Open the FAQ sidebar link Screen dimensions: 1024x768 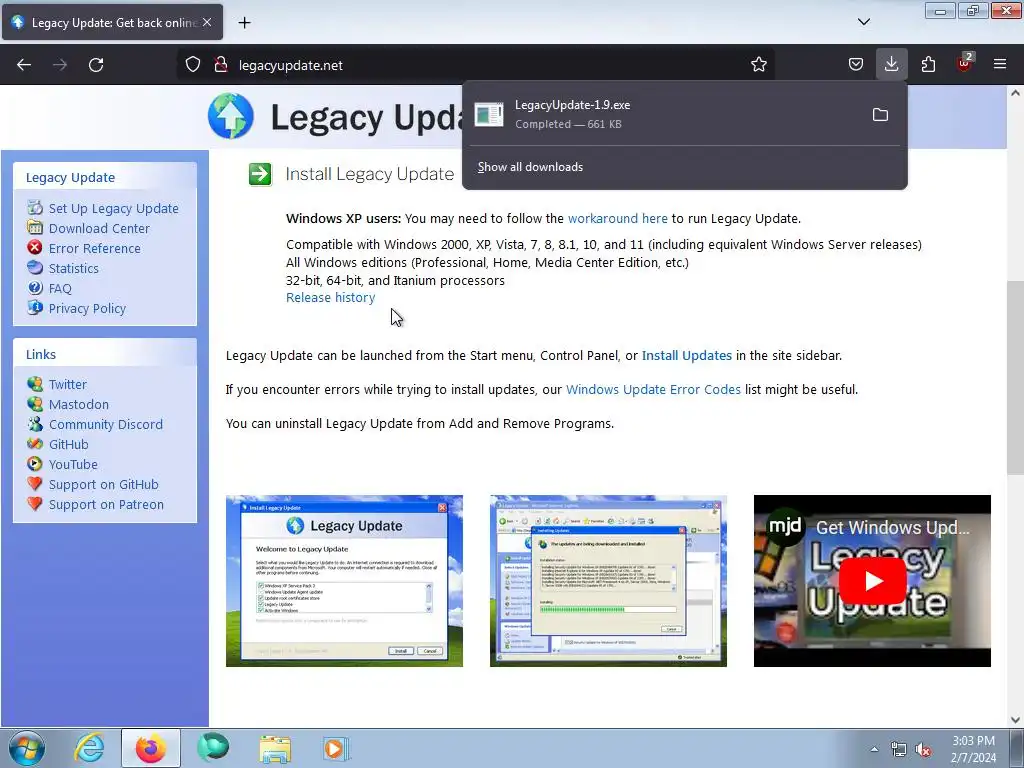pos(60,289)
